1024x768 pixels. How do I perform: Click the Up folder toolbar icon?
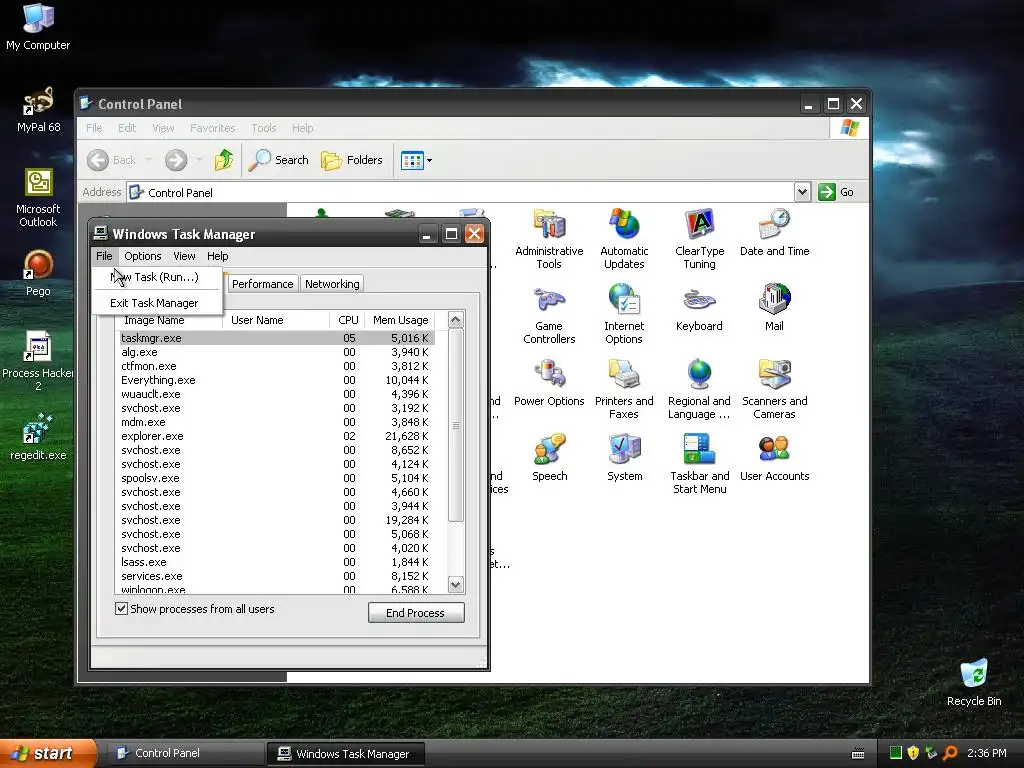[224, 160]
